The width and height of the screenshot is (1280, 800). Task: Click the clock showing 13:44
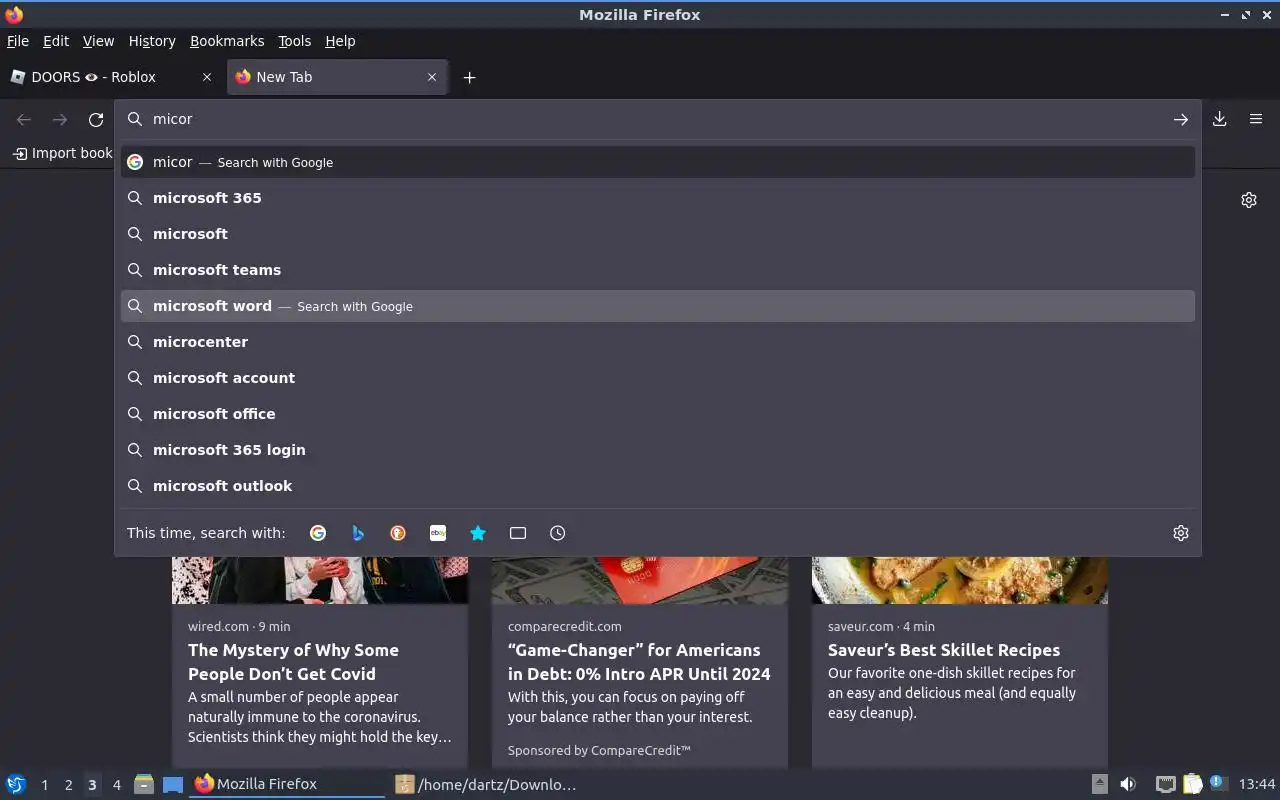click(x=1257, y=784)
